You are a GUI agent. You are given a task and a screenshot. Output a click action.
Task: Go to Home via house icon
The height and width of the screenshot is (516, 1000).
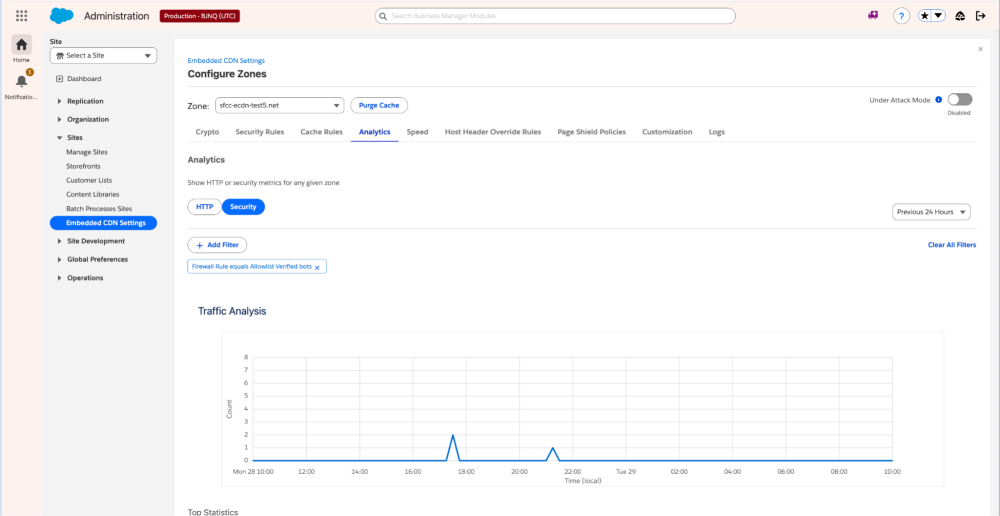point(22,45)
